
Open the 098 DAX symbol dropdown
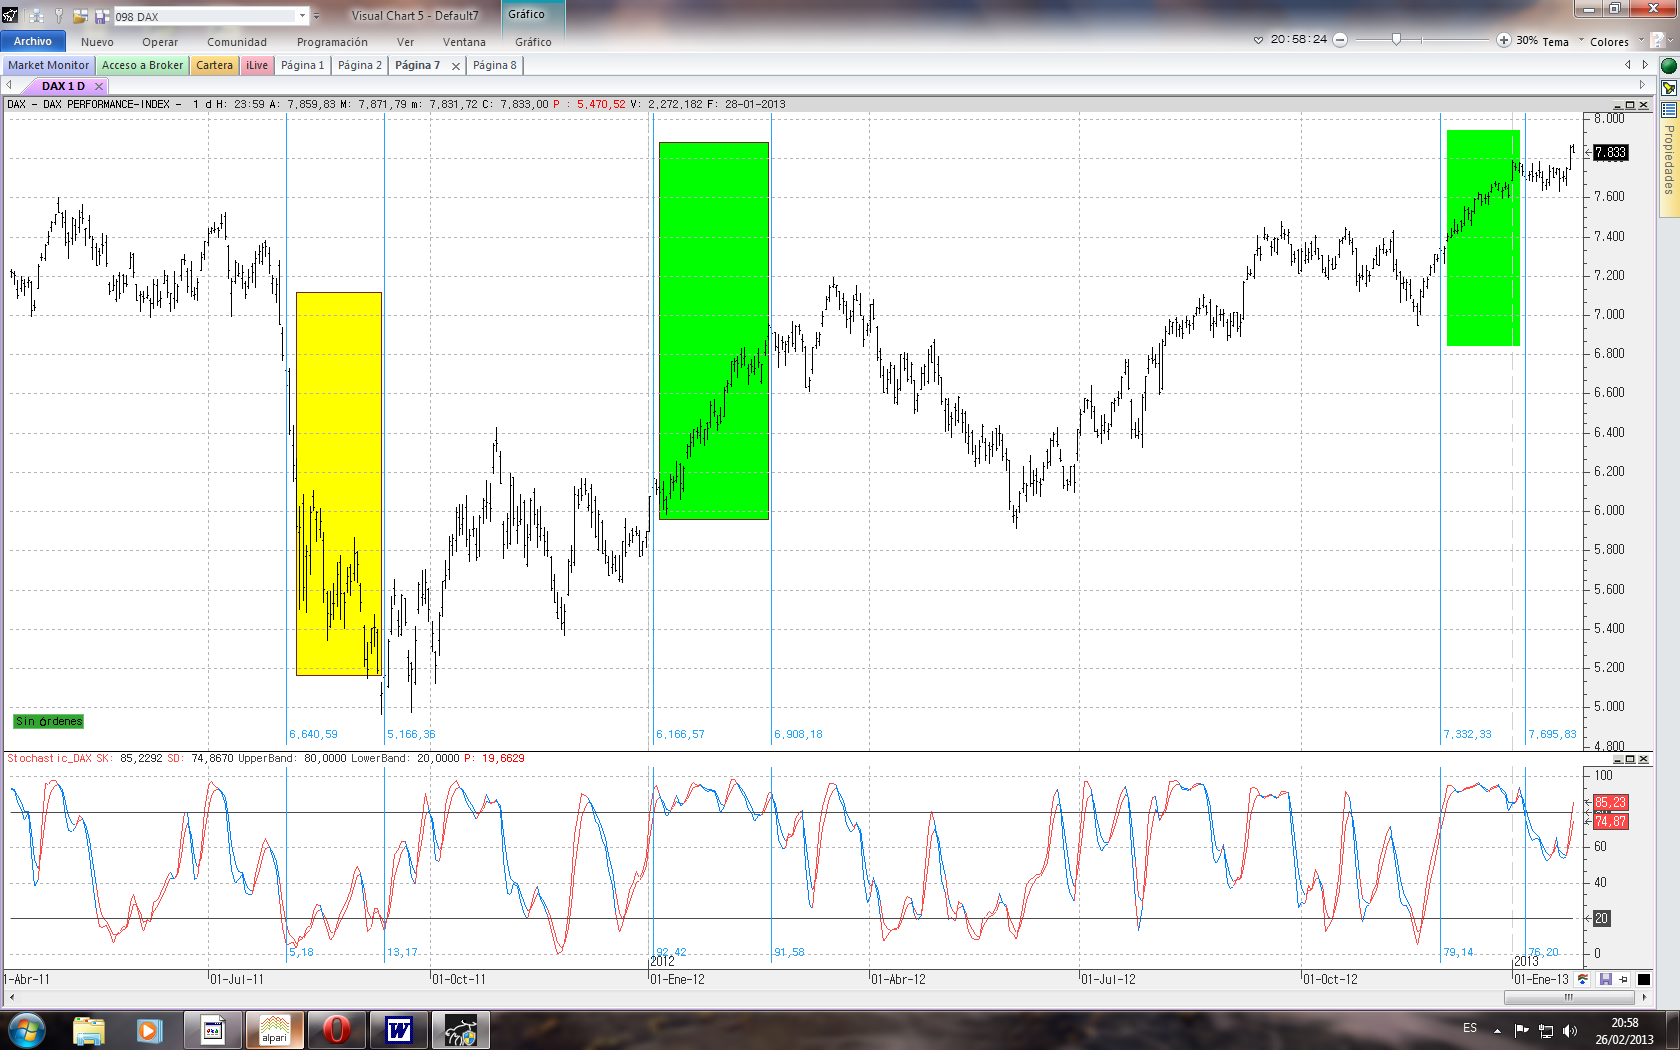tap(302, 16)
